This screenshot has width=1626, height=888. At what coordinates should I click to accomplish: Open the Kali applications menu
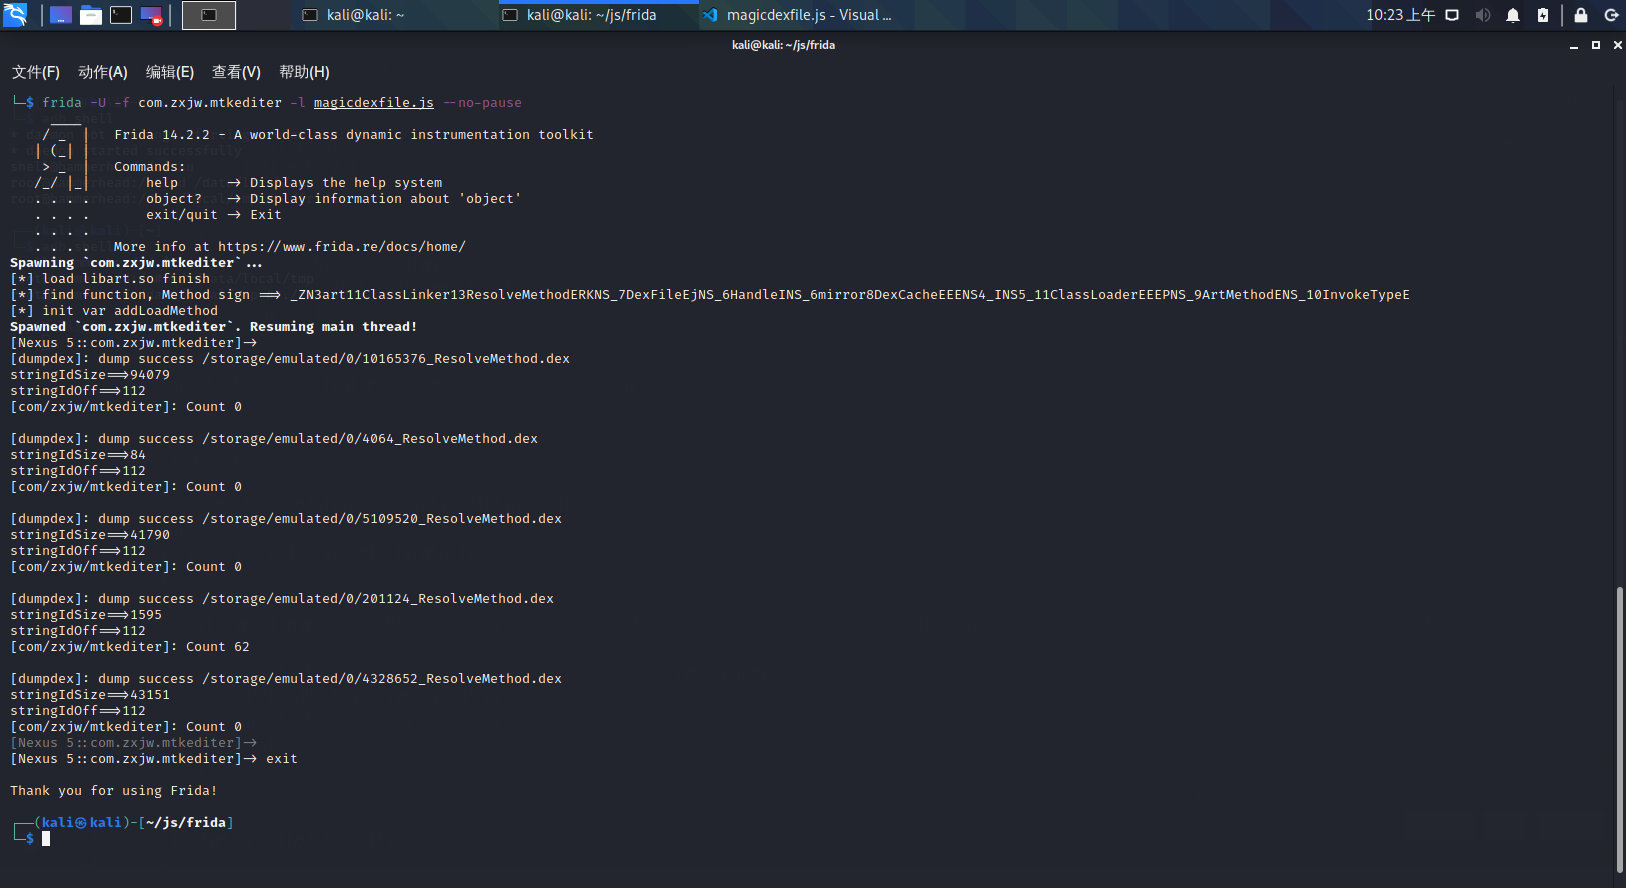tap(15, 15)
